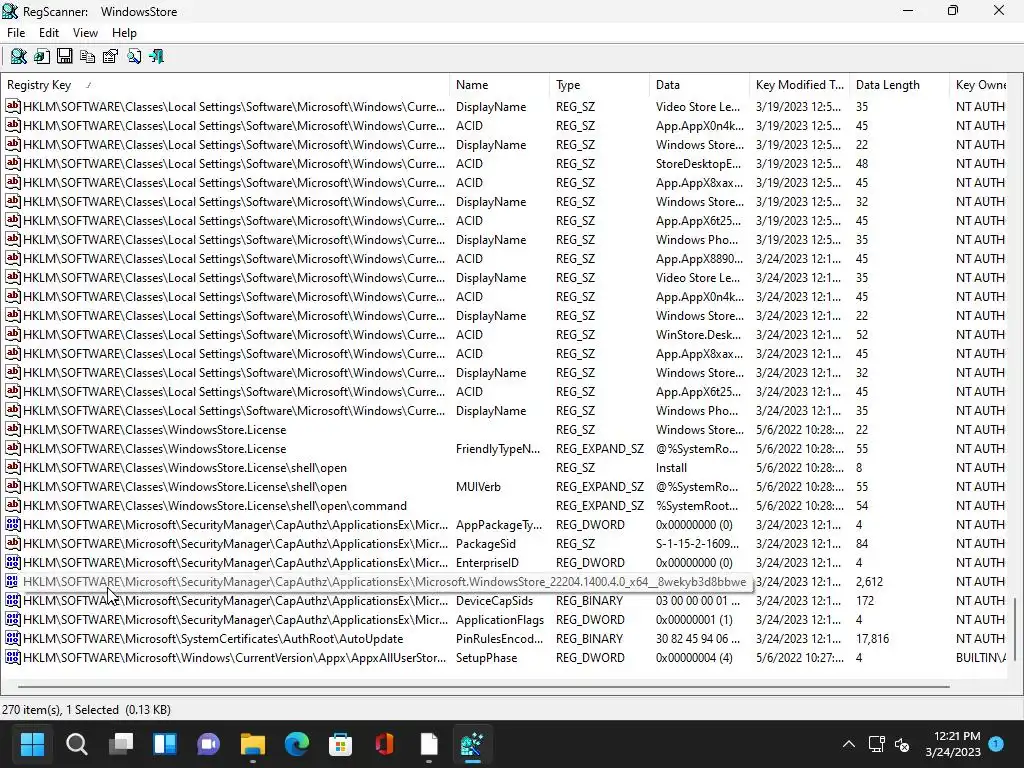Click the 'S-1-15-2-1609...' data cell

tap(697, 543)
